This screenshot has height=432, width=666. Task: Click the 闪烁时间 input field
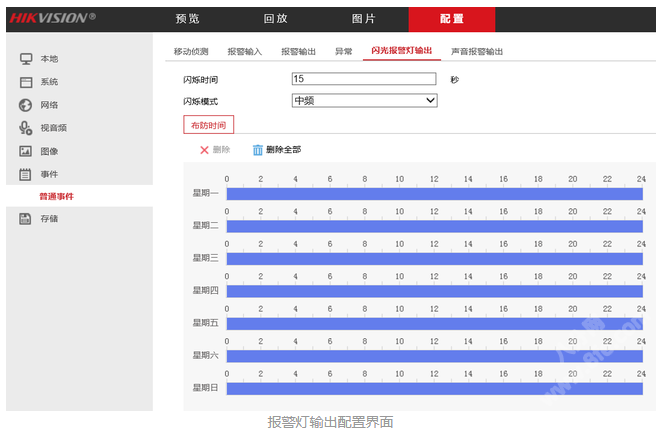(x=364, y=79)
